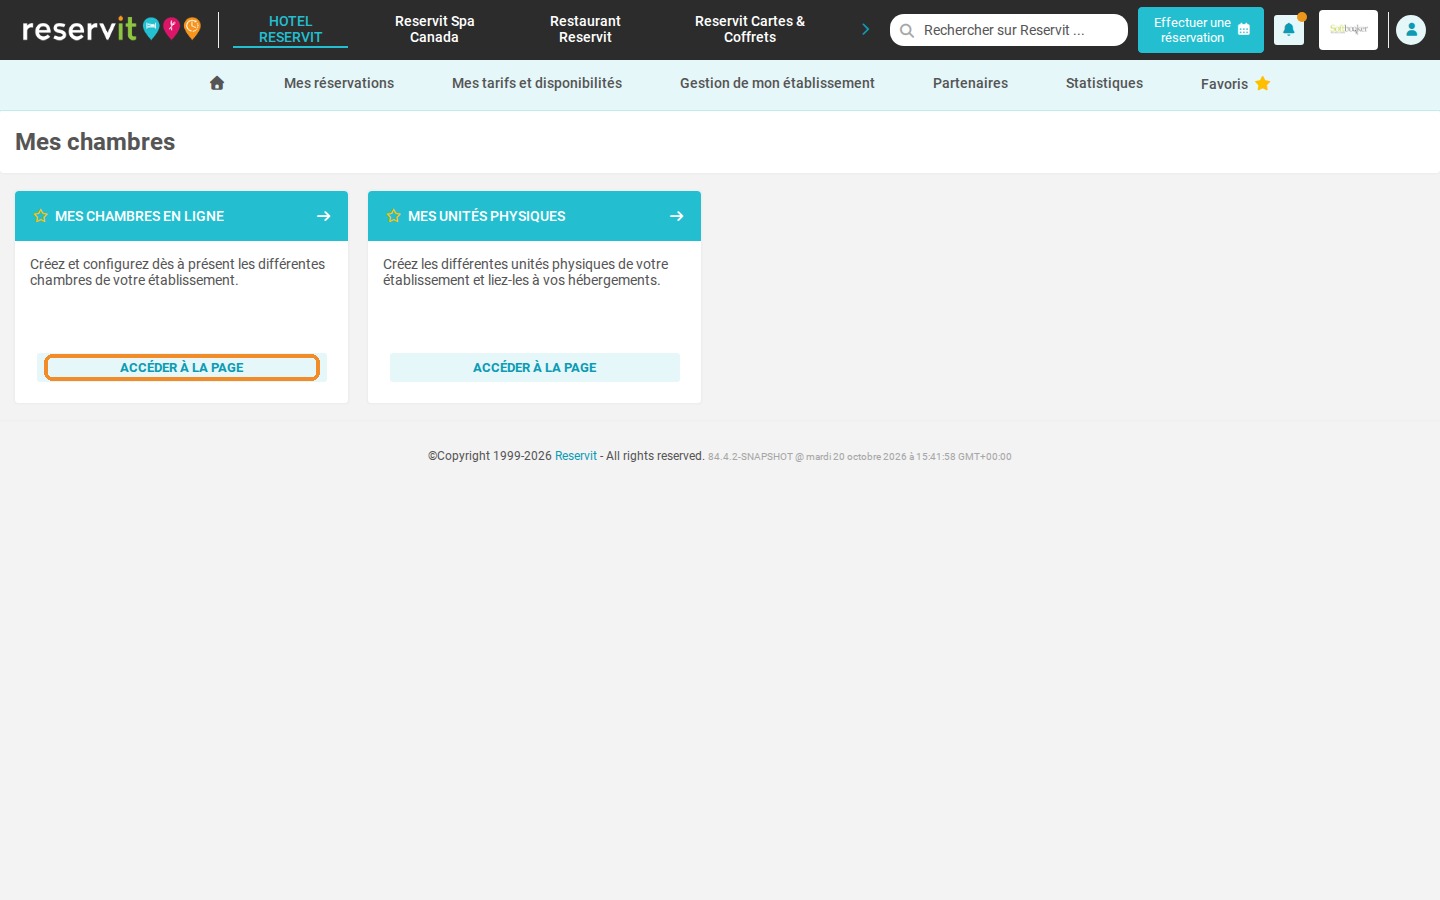Open the Reservit link in the footer
This screenshot has width=1440, height=900.
pyautogui.click(x=576, y=456)
